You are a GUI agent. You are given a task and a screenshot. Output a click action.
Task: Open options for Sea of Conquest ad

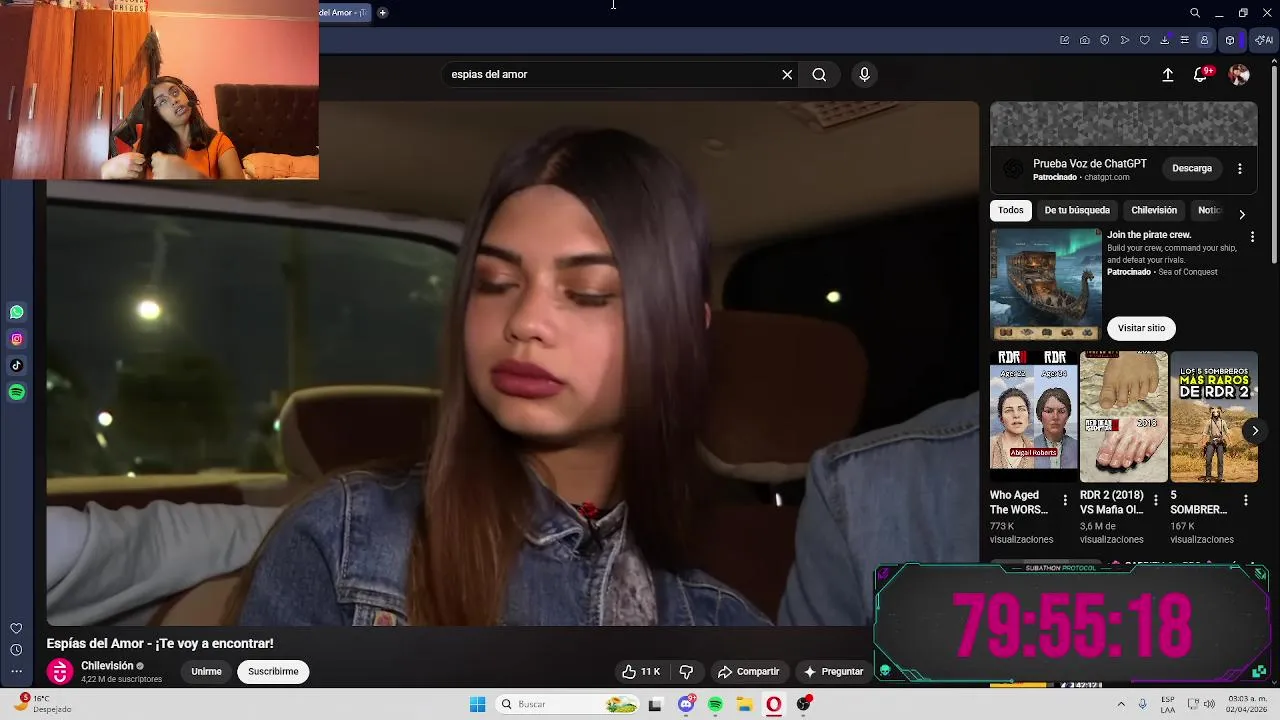1252,237
